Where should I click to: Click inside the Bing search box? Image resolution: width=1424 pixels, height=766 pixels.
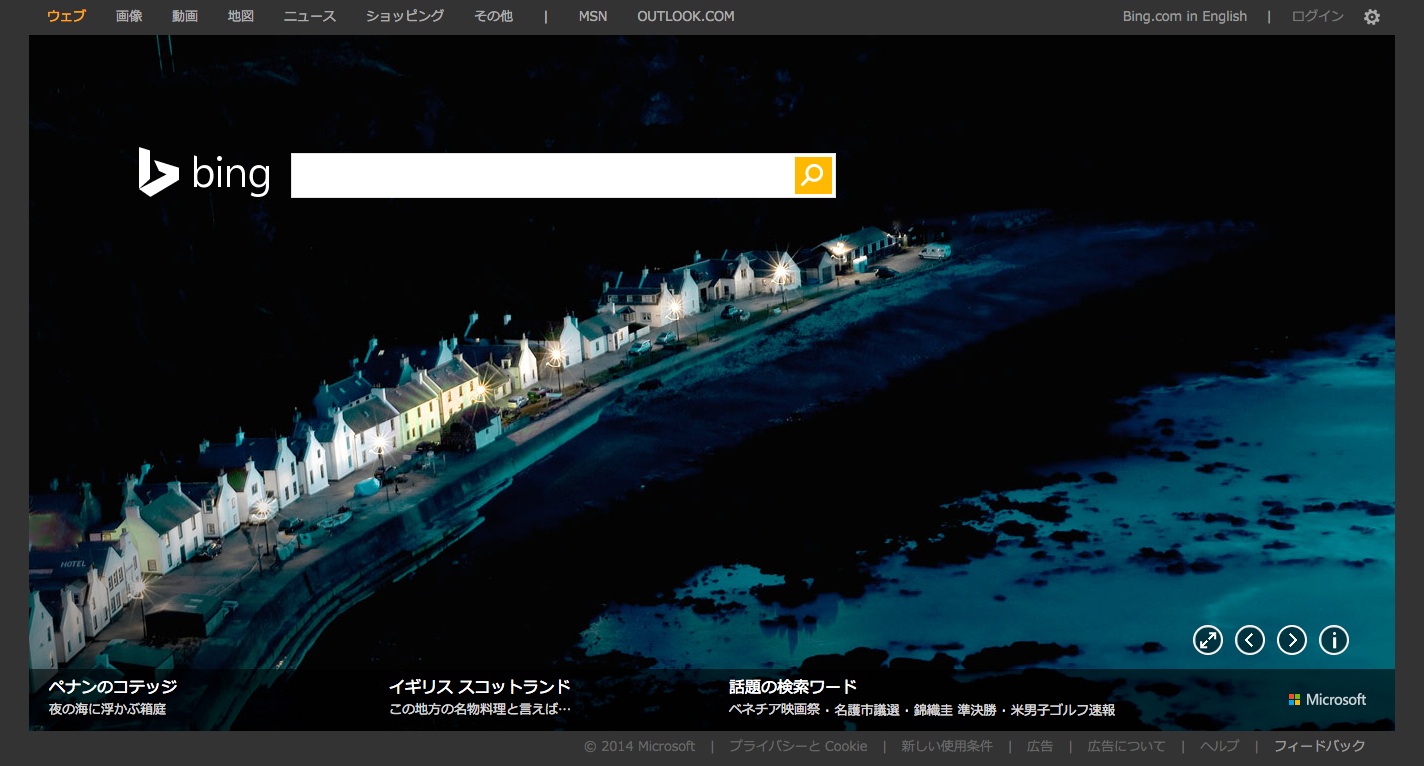[541, 175]
